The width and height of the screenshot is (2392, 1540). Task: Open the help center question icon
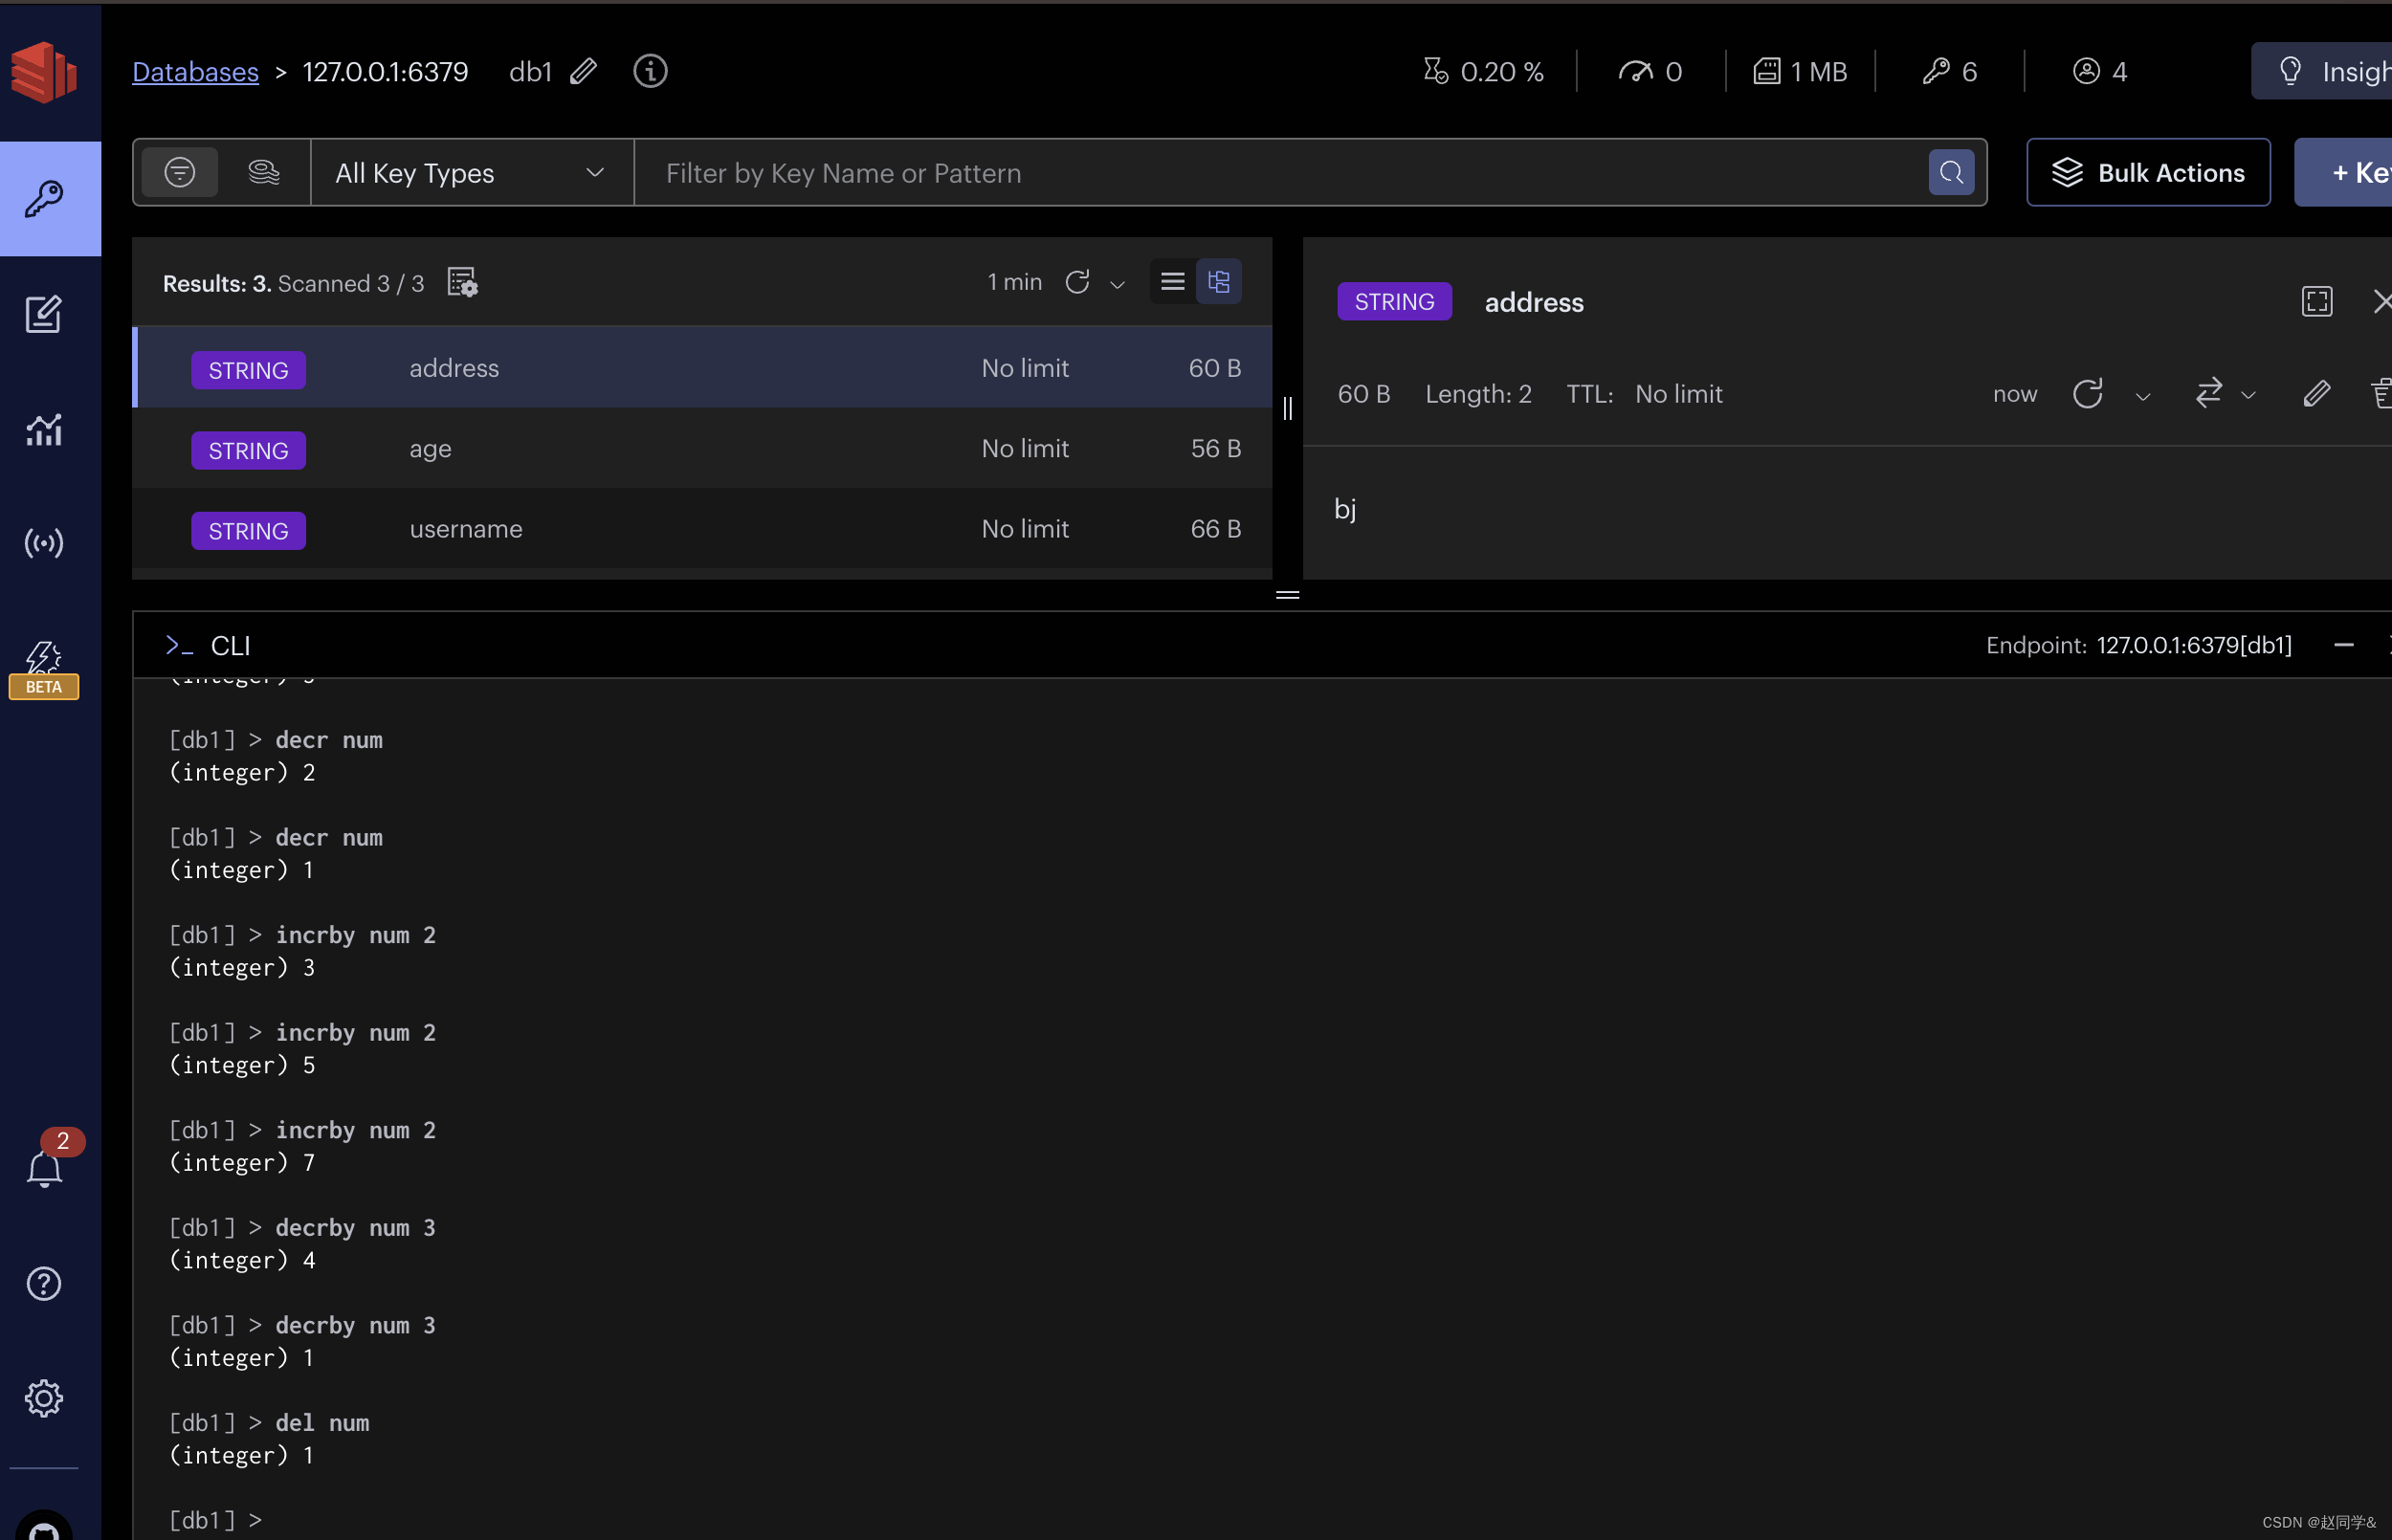(x=43, y=1283)
